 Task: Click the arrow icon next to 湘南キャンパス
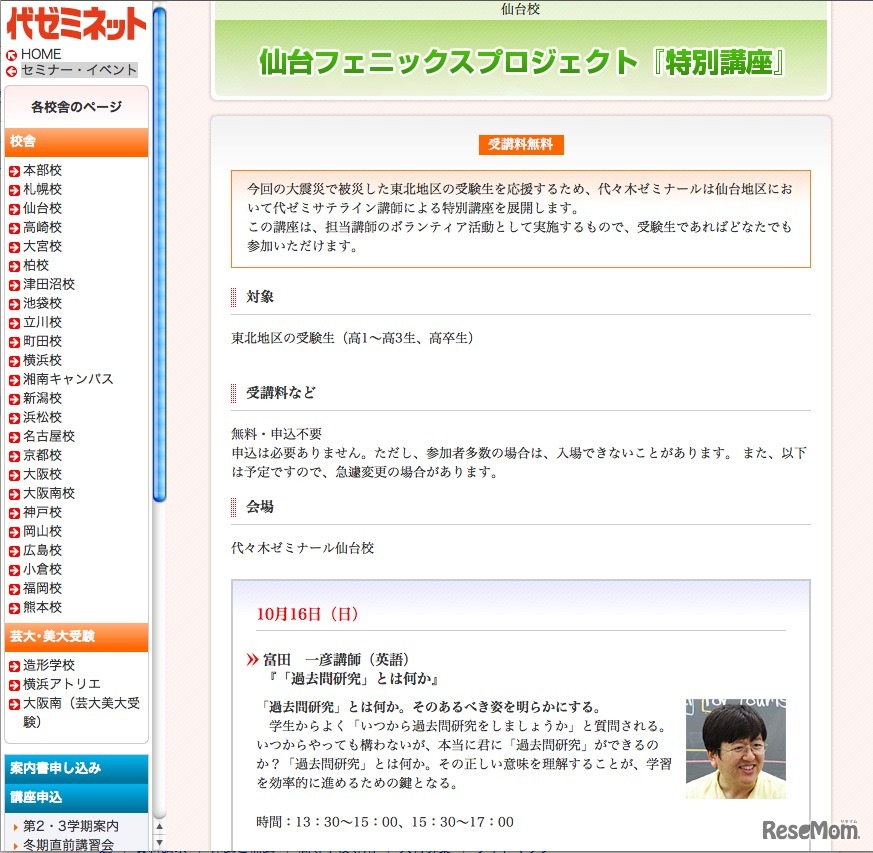coord(14,380)
